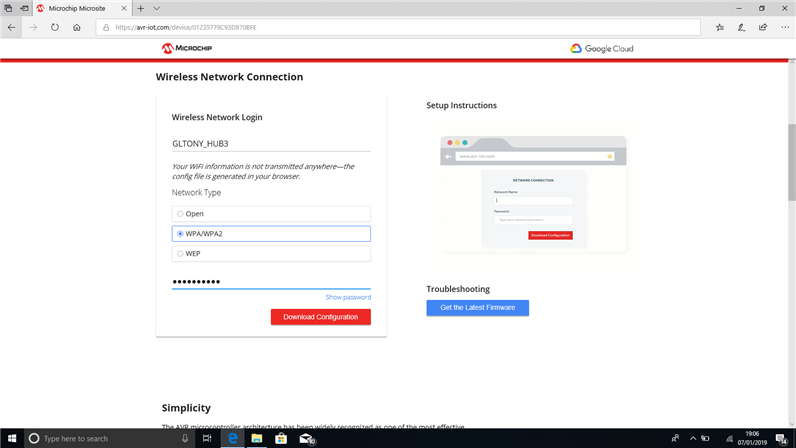Click the Wireless Network Connection heading
This screenshot has width=796, height=448.
(x=229, y=77)
